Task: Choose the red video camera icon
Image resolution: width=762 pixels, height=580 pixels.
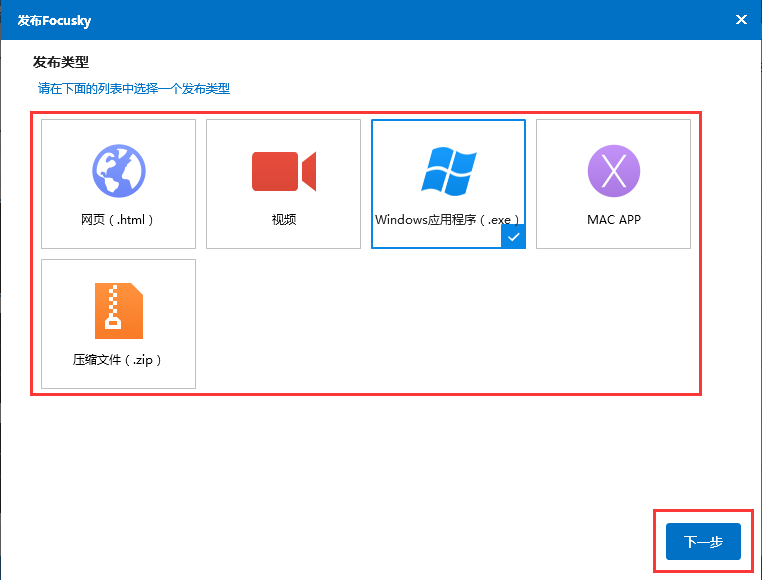Action: coord(284,171)
